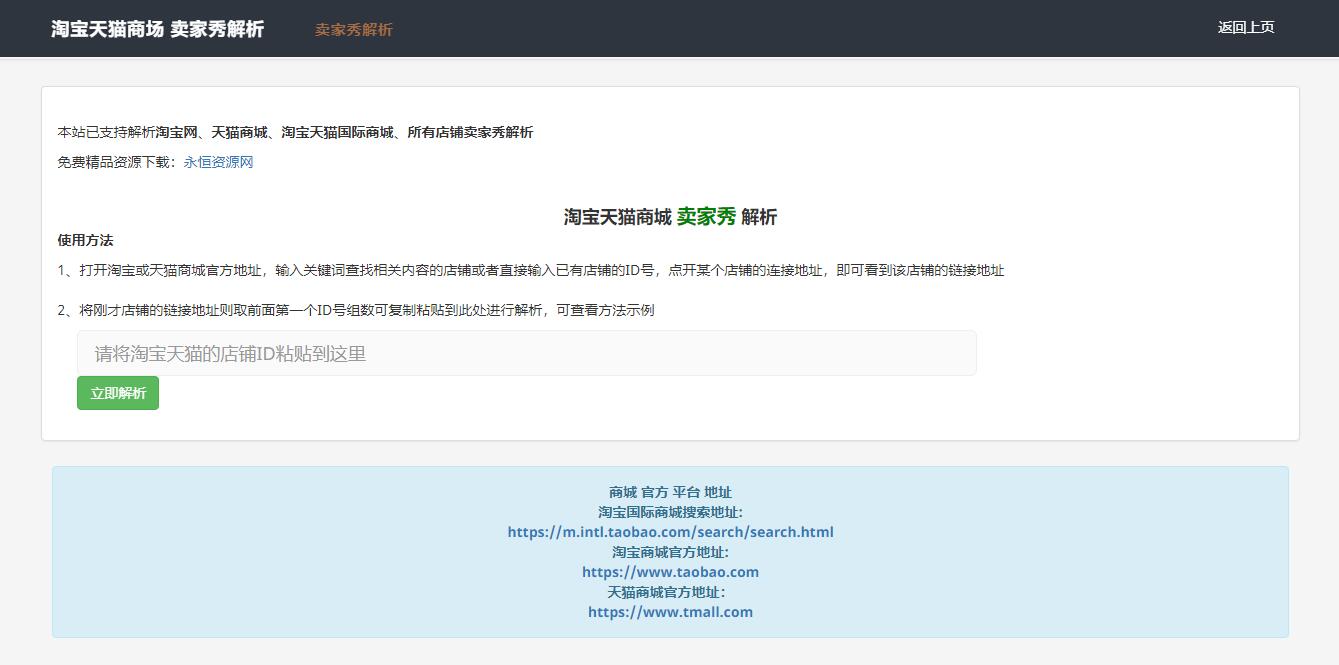
Task: Click the 立即解析 button
Action: (118, 393)
